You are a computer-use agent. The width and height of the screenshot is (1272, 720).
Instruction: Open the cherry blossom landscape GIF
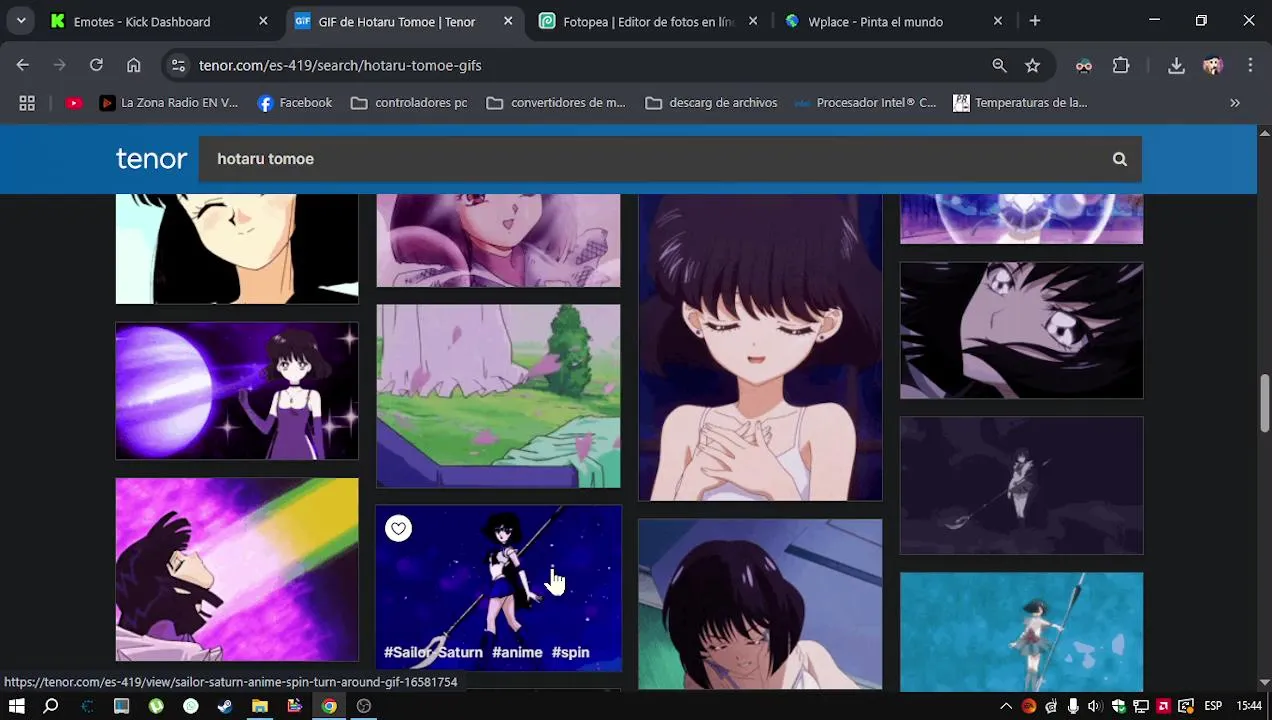(498, 396)
